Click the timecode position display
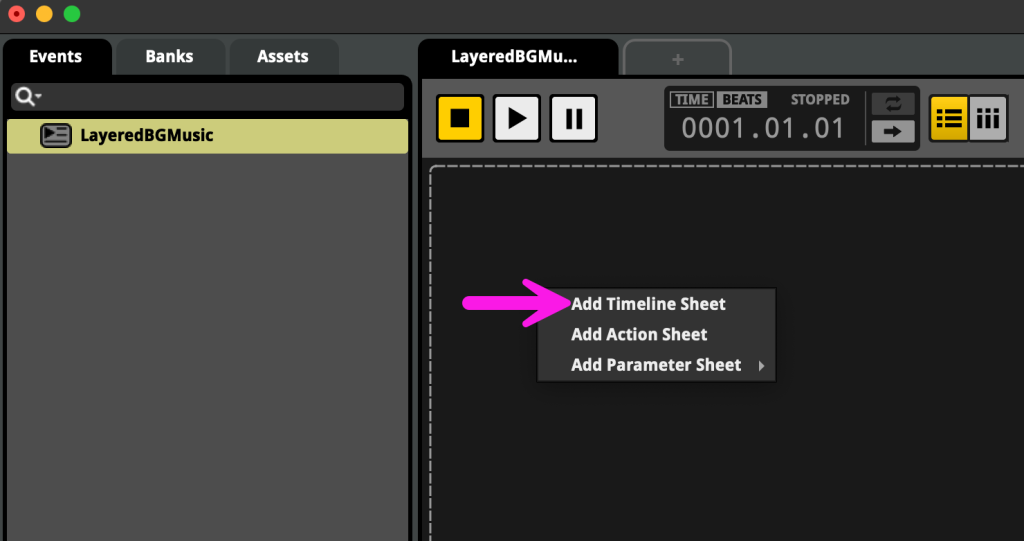The height and width of the screenshot is (541, 1024). [x=763, y=128]
